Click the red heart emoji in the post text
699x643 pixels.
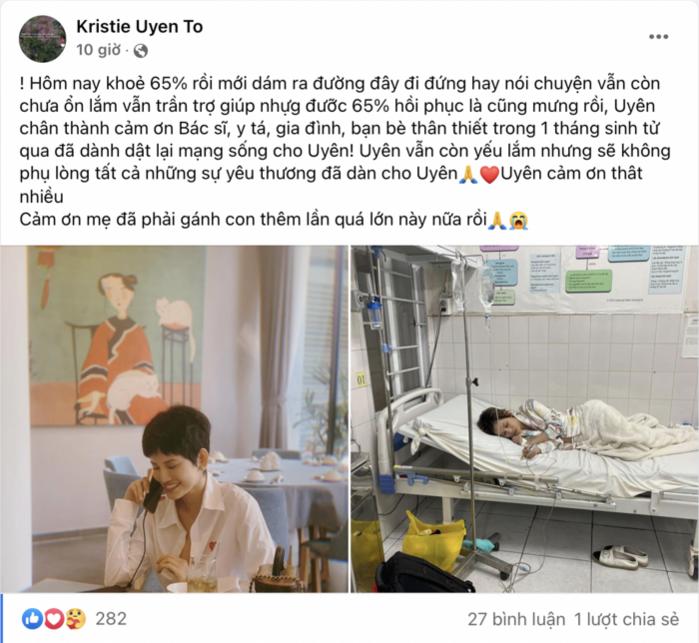click(x=489, y=175)
